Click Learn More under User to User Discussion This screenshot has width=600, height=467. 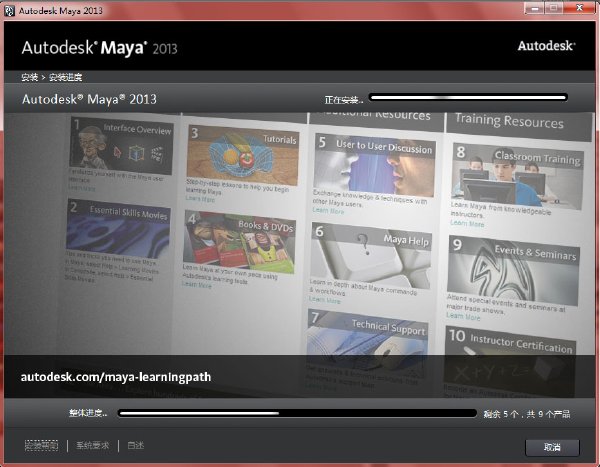328,211
